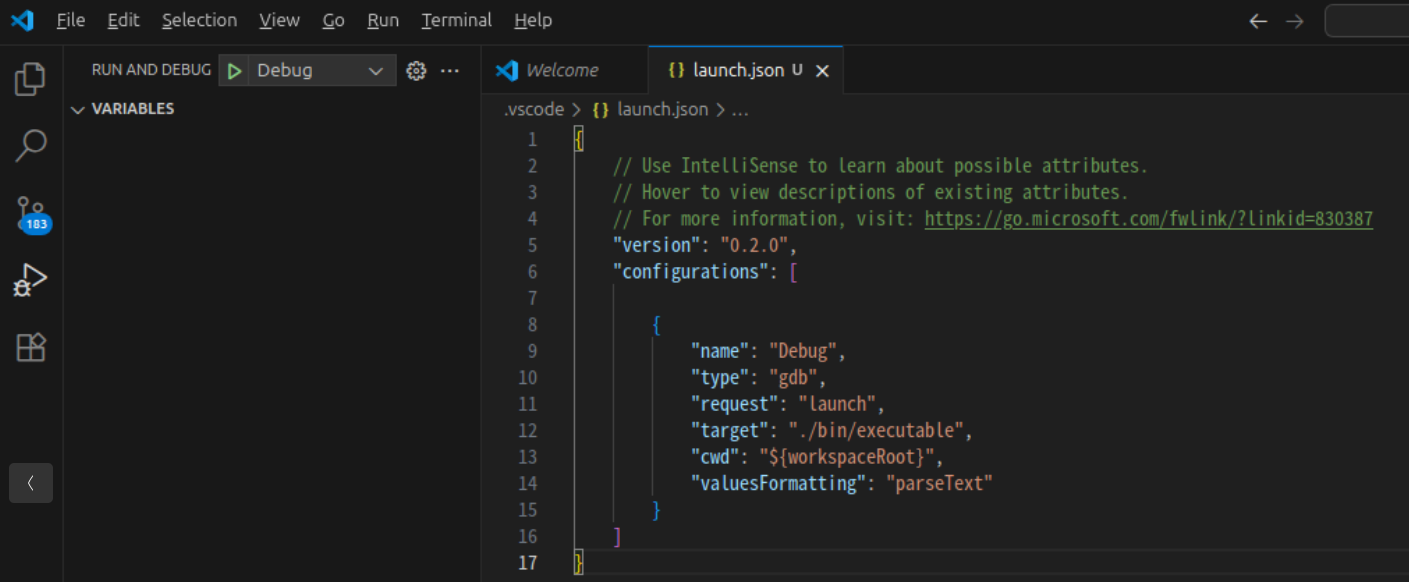The height and width of the screenshot is (582, 1409).
Task: Open the go.microsoft.com fwlink URL
Action: pyautogui.click(x=1148, y=219)
